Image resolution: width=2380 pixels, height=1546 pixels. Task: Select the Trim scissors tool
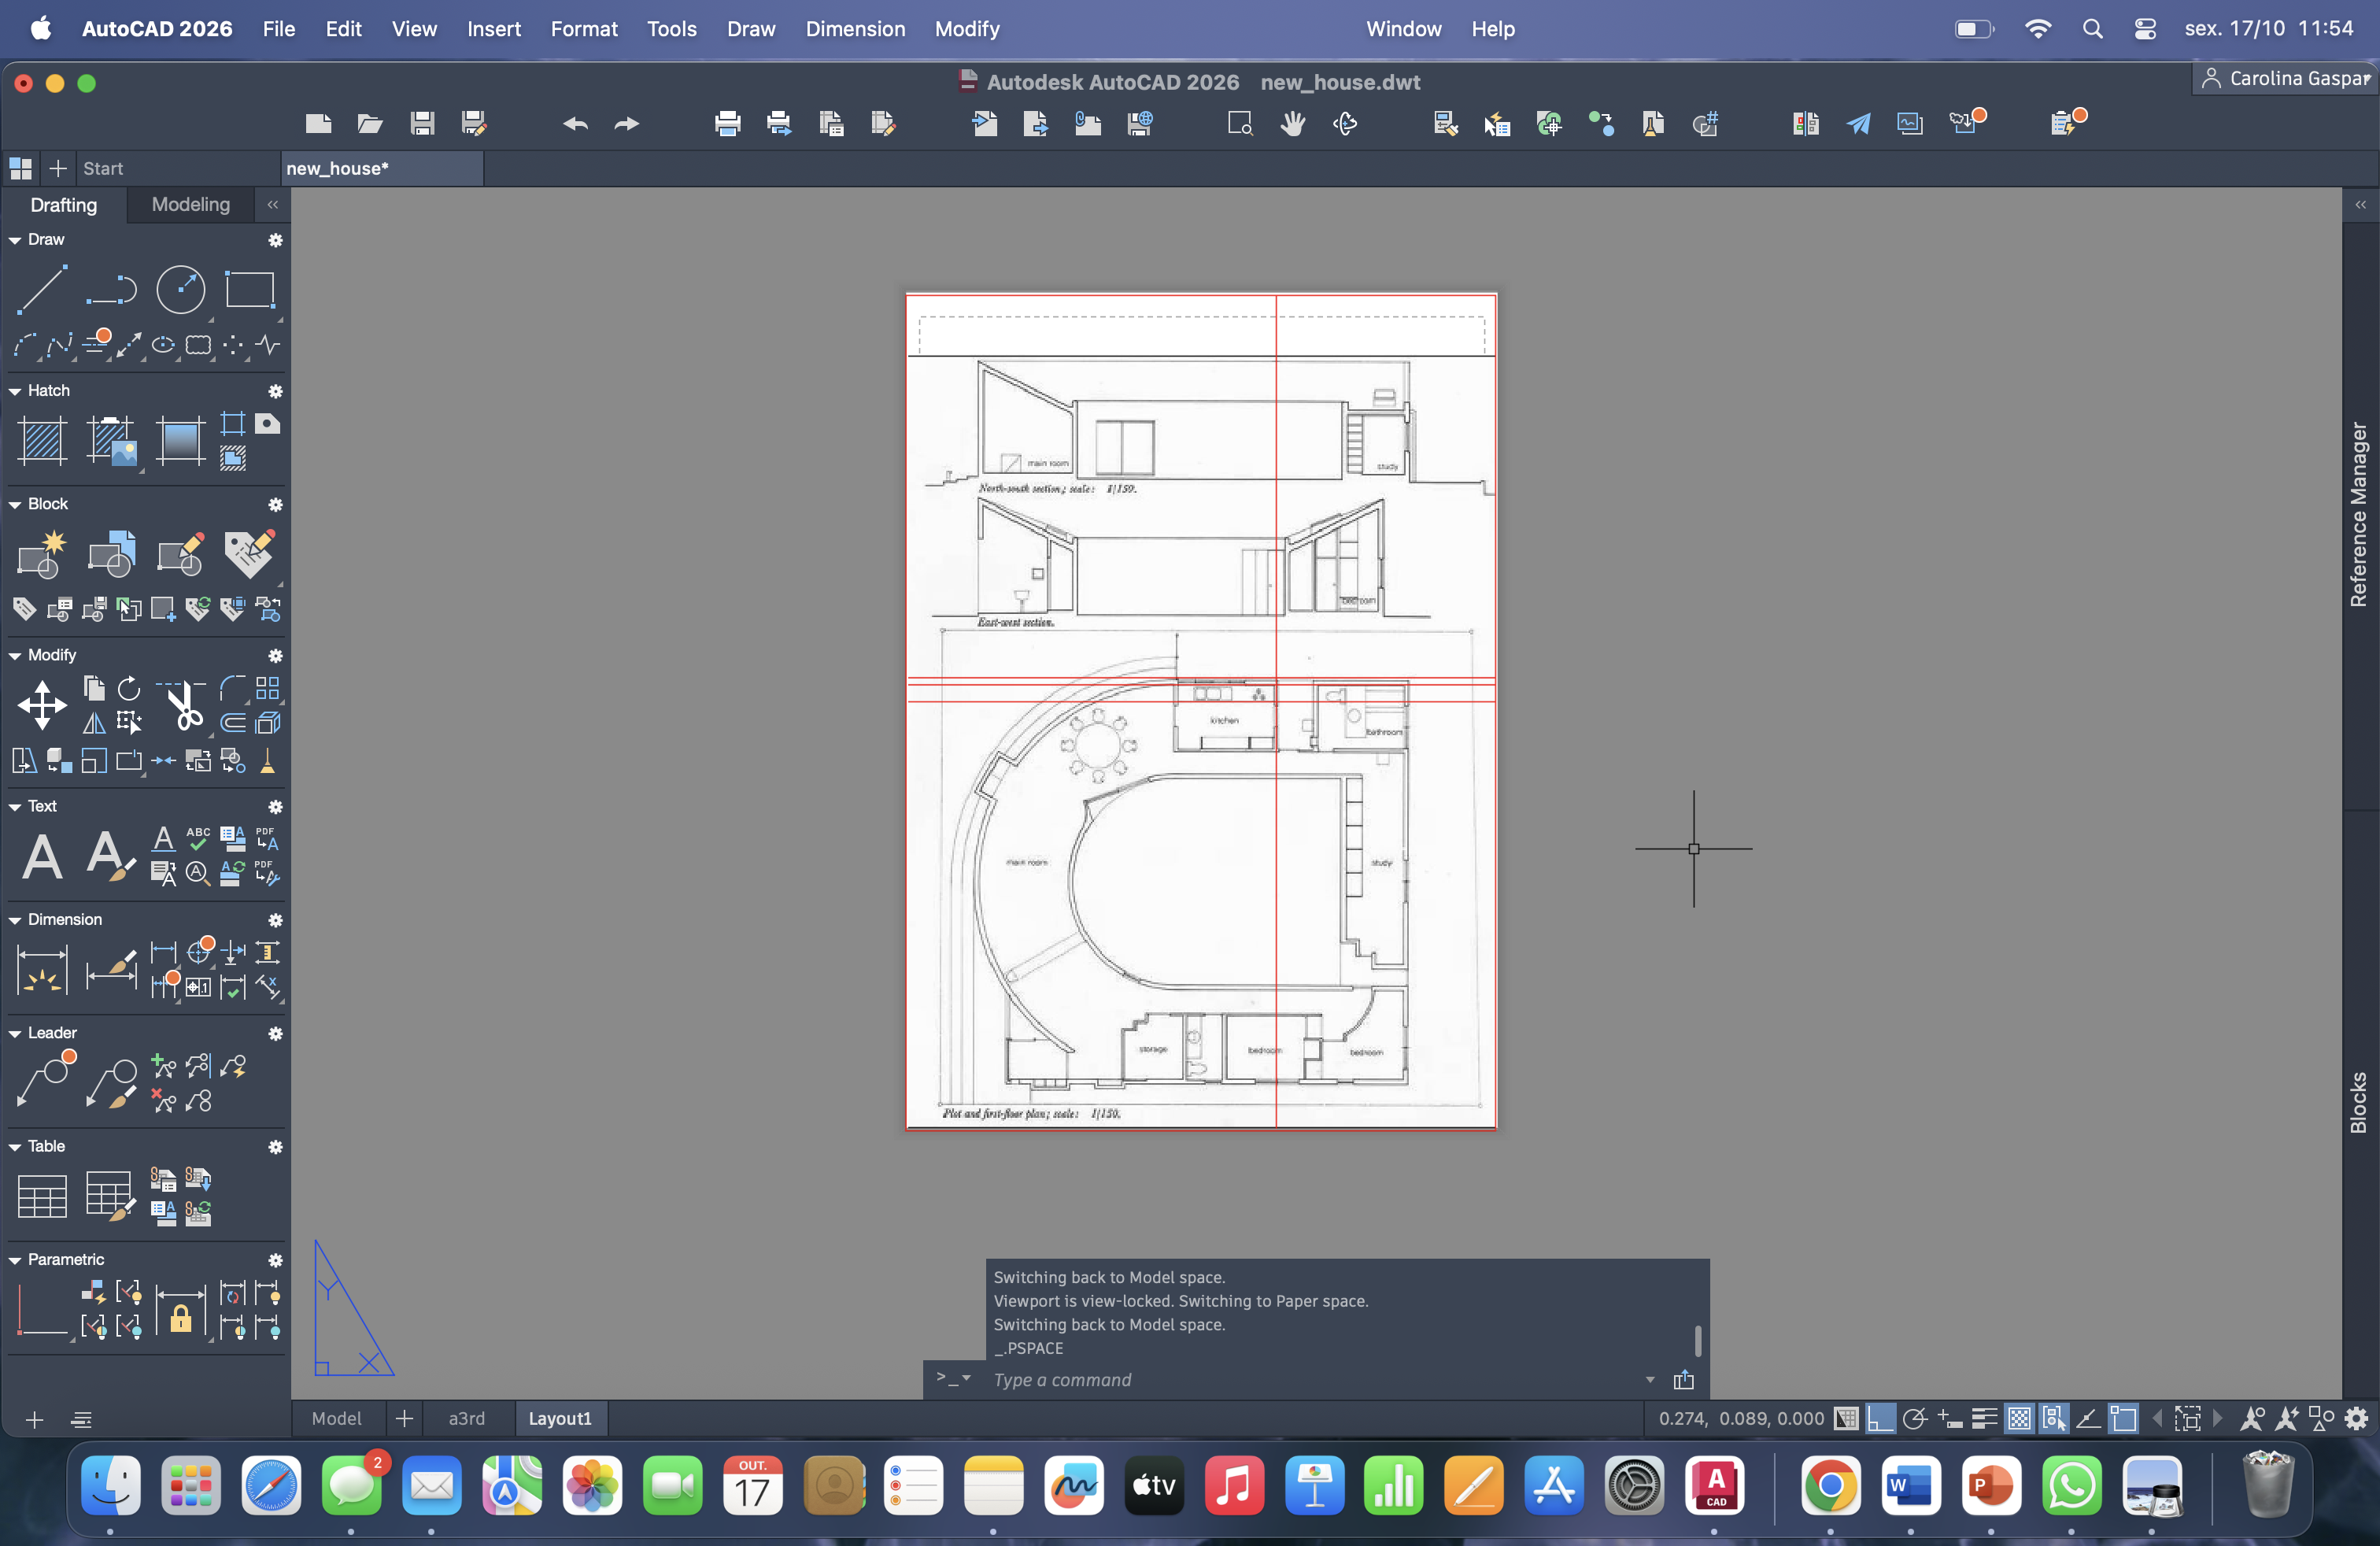point(183,707)
